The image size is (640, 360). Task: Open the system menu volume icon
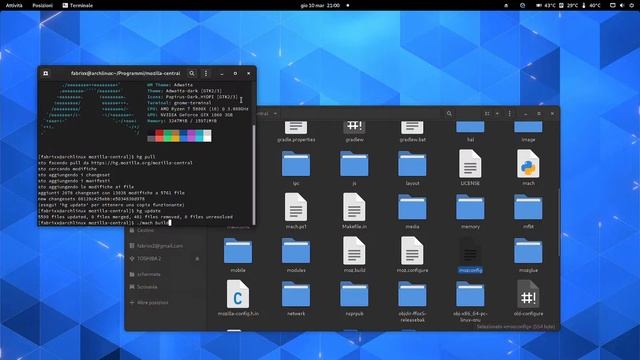coord(622,5)
